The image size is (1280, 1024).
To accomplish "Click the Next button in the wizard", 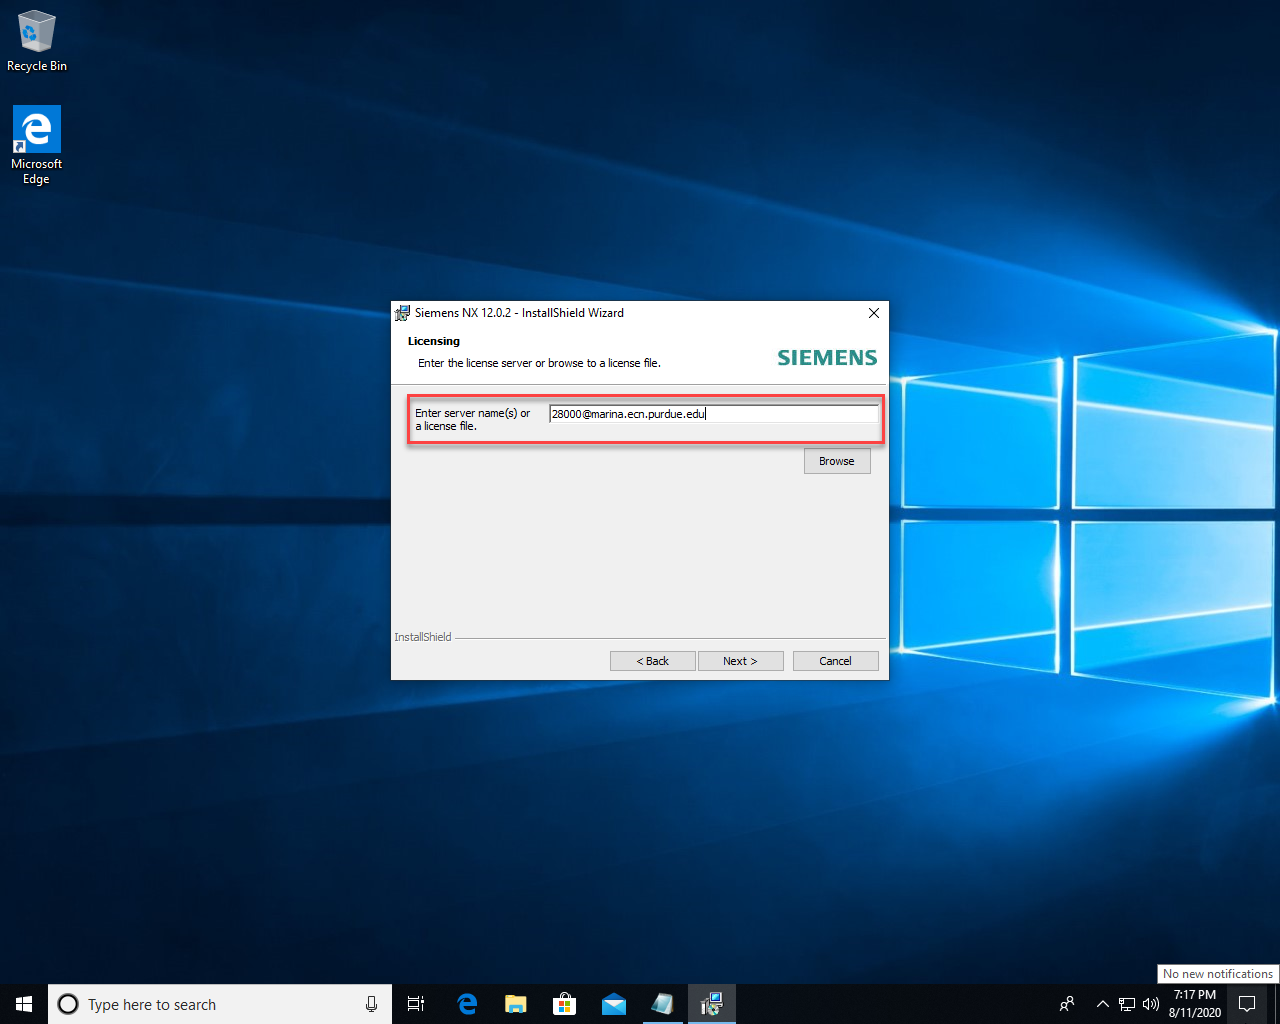I will (x=740, y=661).
